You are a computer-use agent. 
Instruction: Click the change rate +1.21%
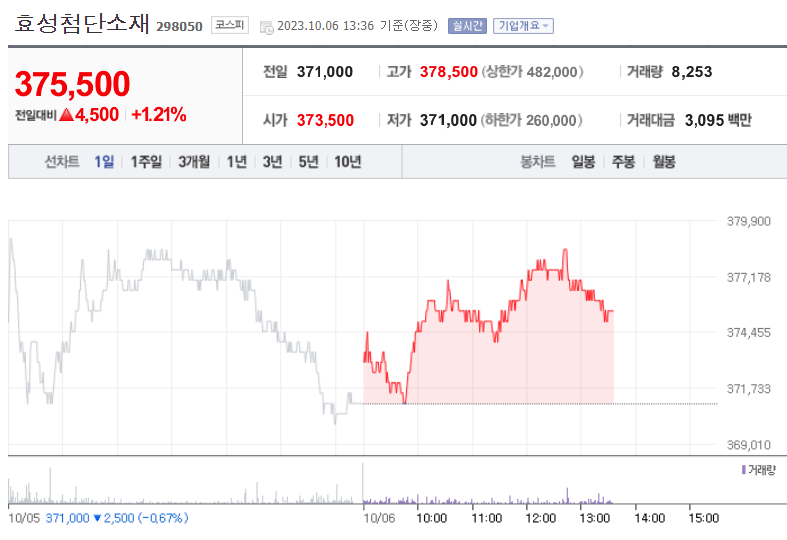coord(159,115)
